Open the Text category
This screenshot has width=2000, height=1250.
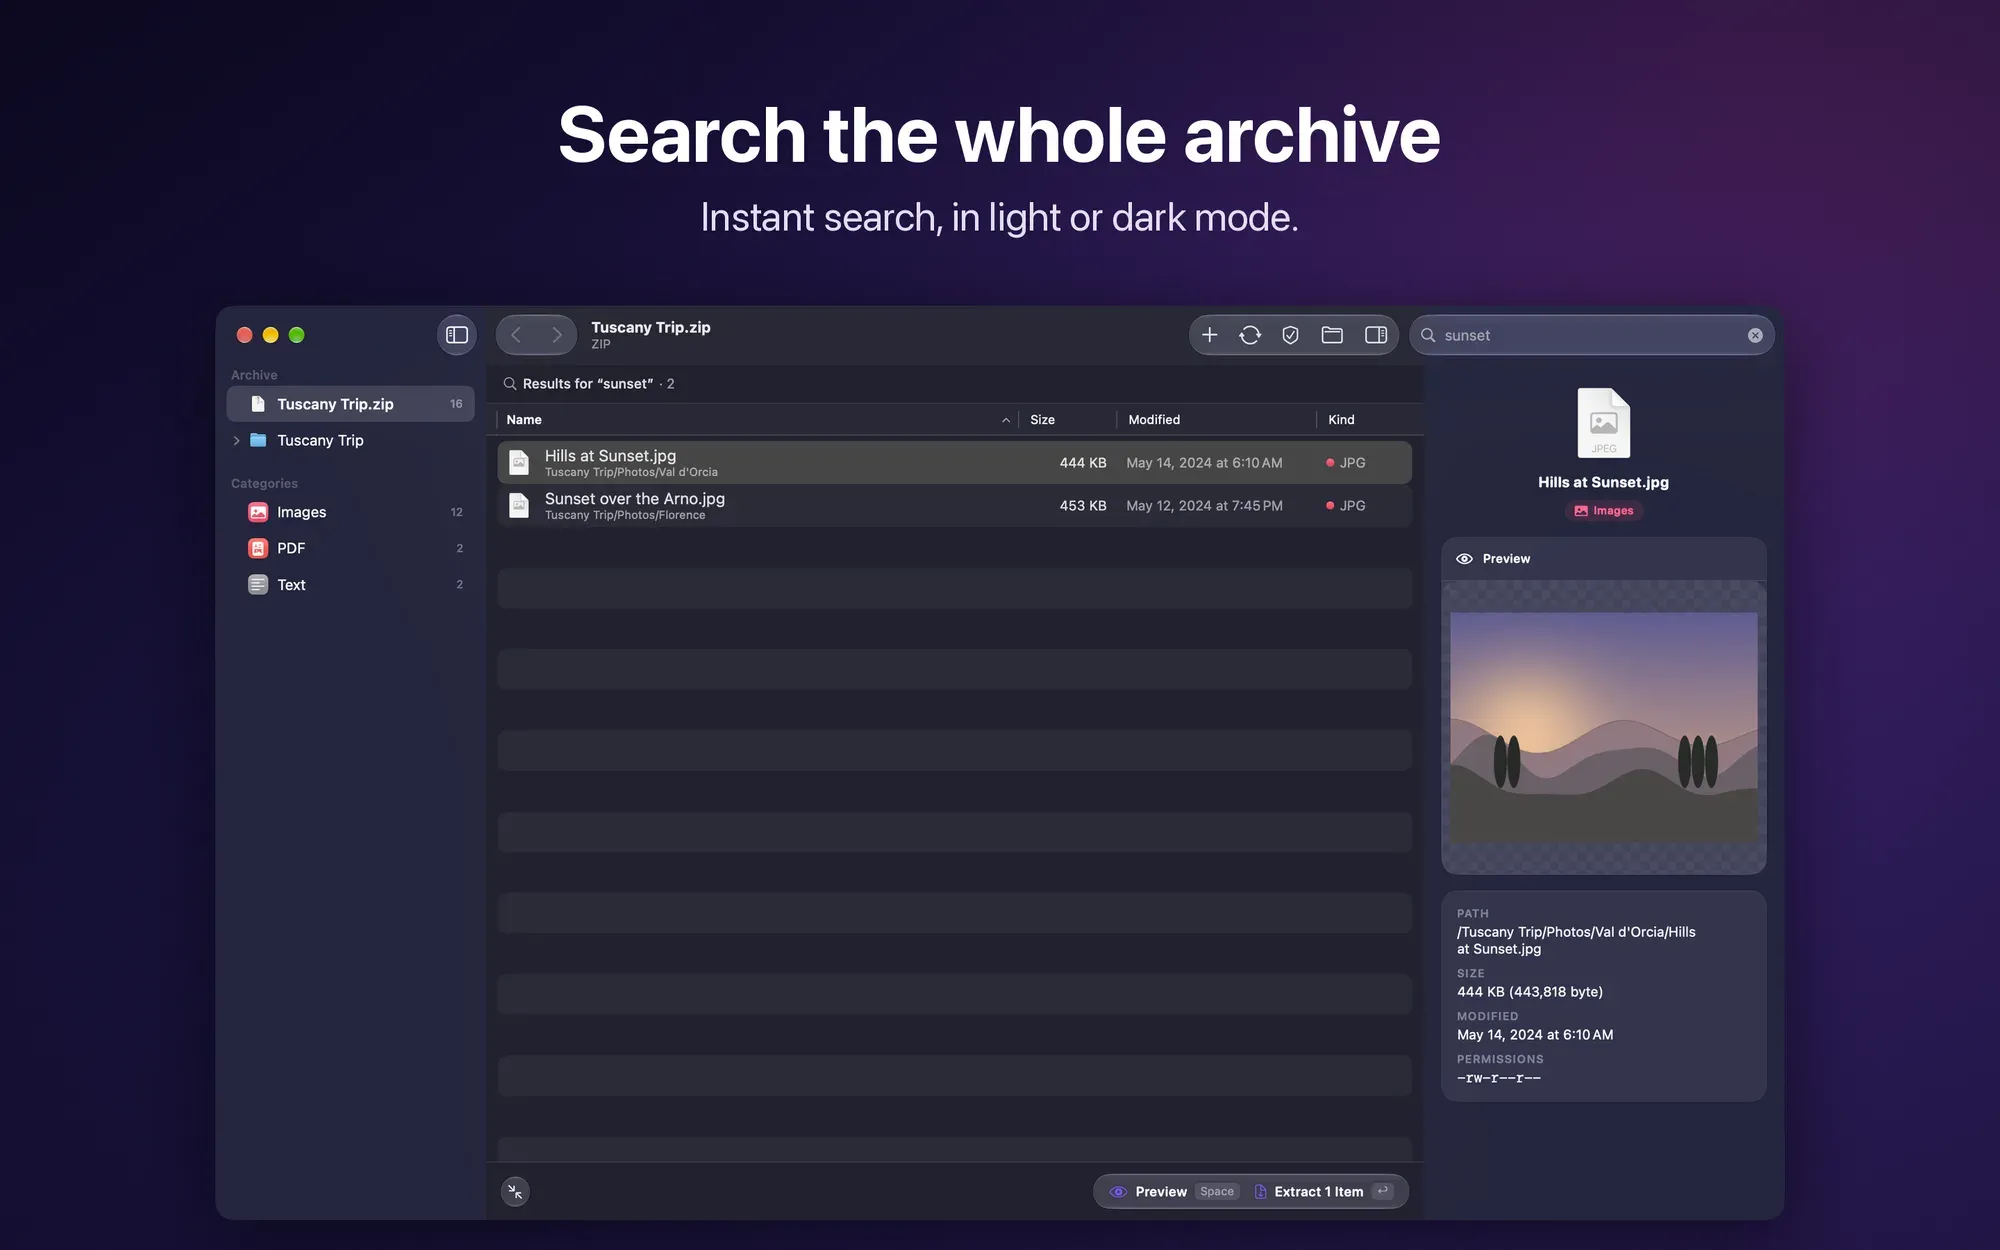pyautogui.click(x=350, y=584)
